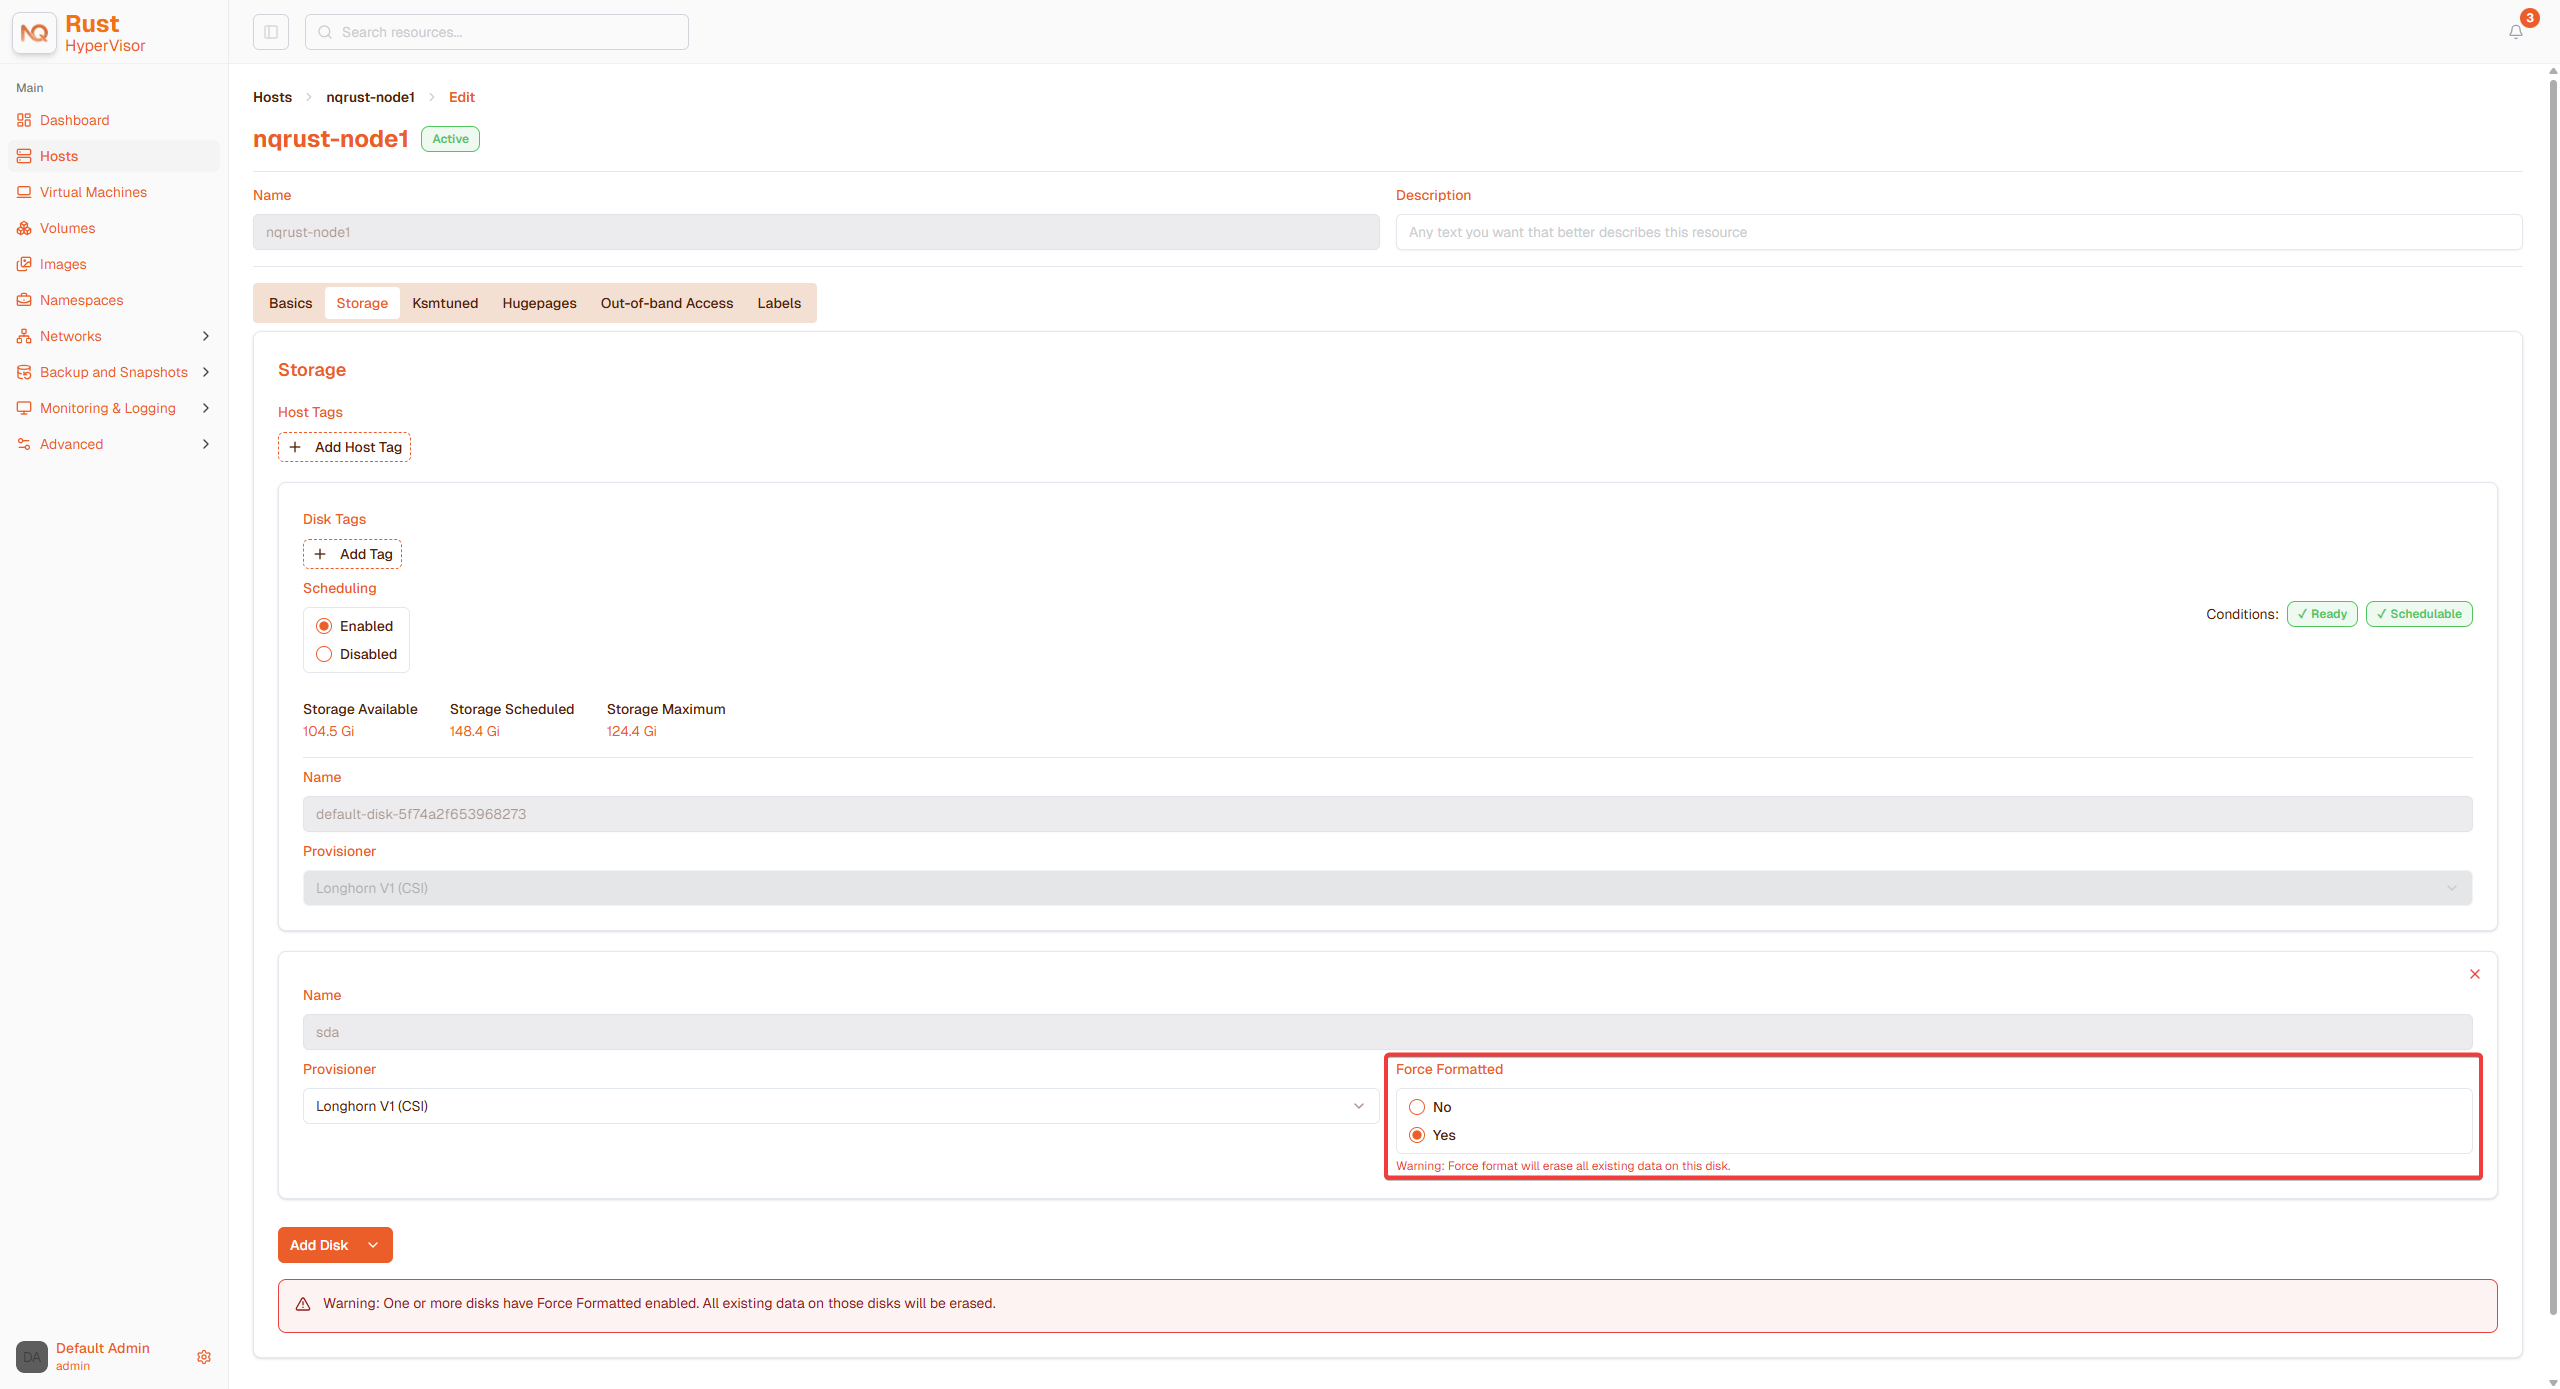Screen dimensions: 2560x1389
Task: Click the Images sidebar icon
Action: pos(24,264)
